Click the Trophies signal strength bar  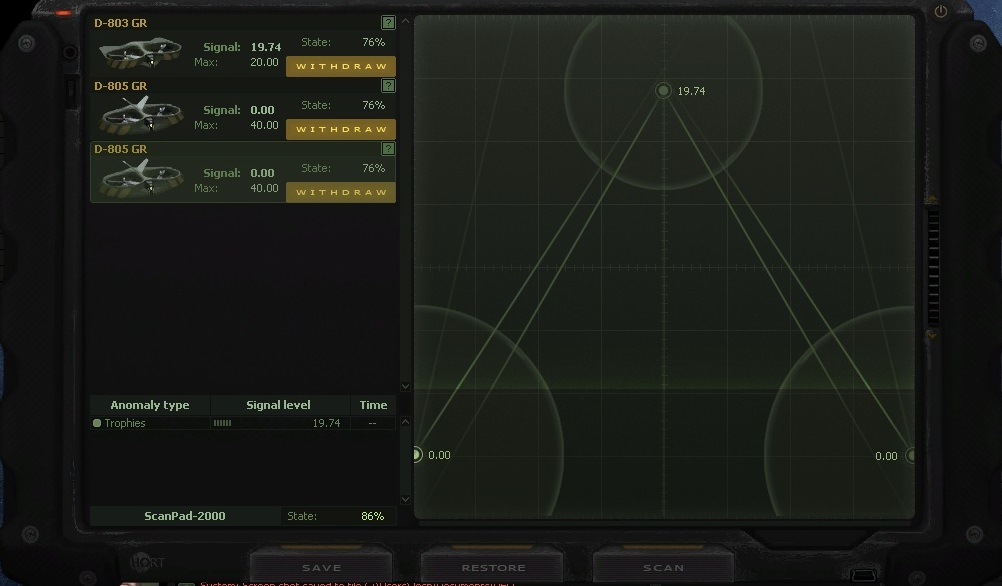(x=222, y=423)
